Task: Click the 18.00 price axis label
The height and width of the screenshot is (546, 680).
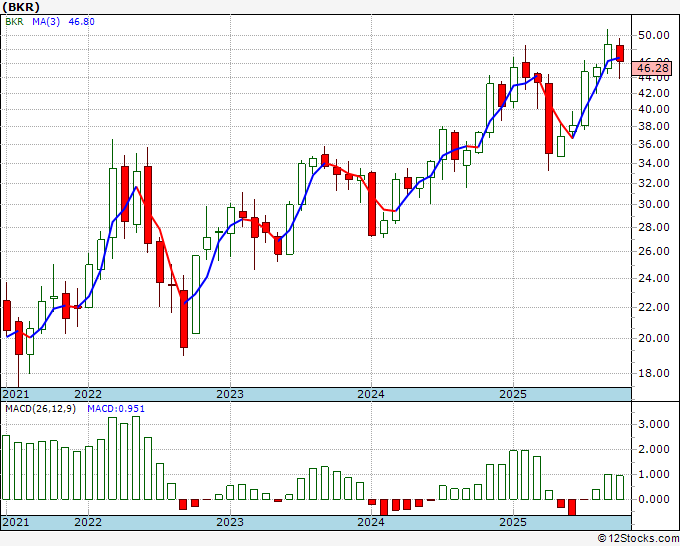Action: (x=654, y=373)
